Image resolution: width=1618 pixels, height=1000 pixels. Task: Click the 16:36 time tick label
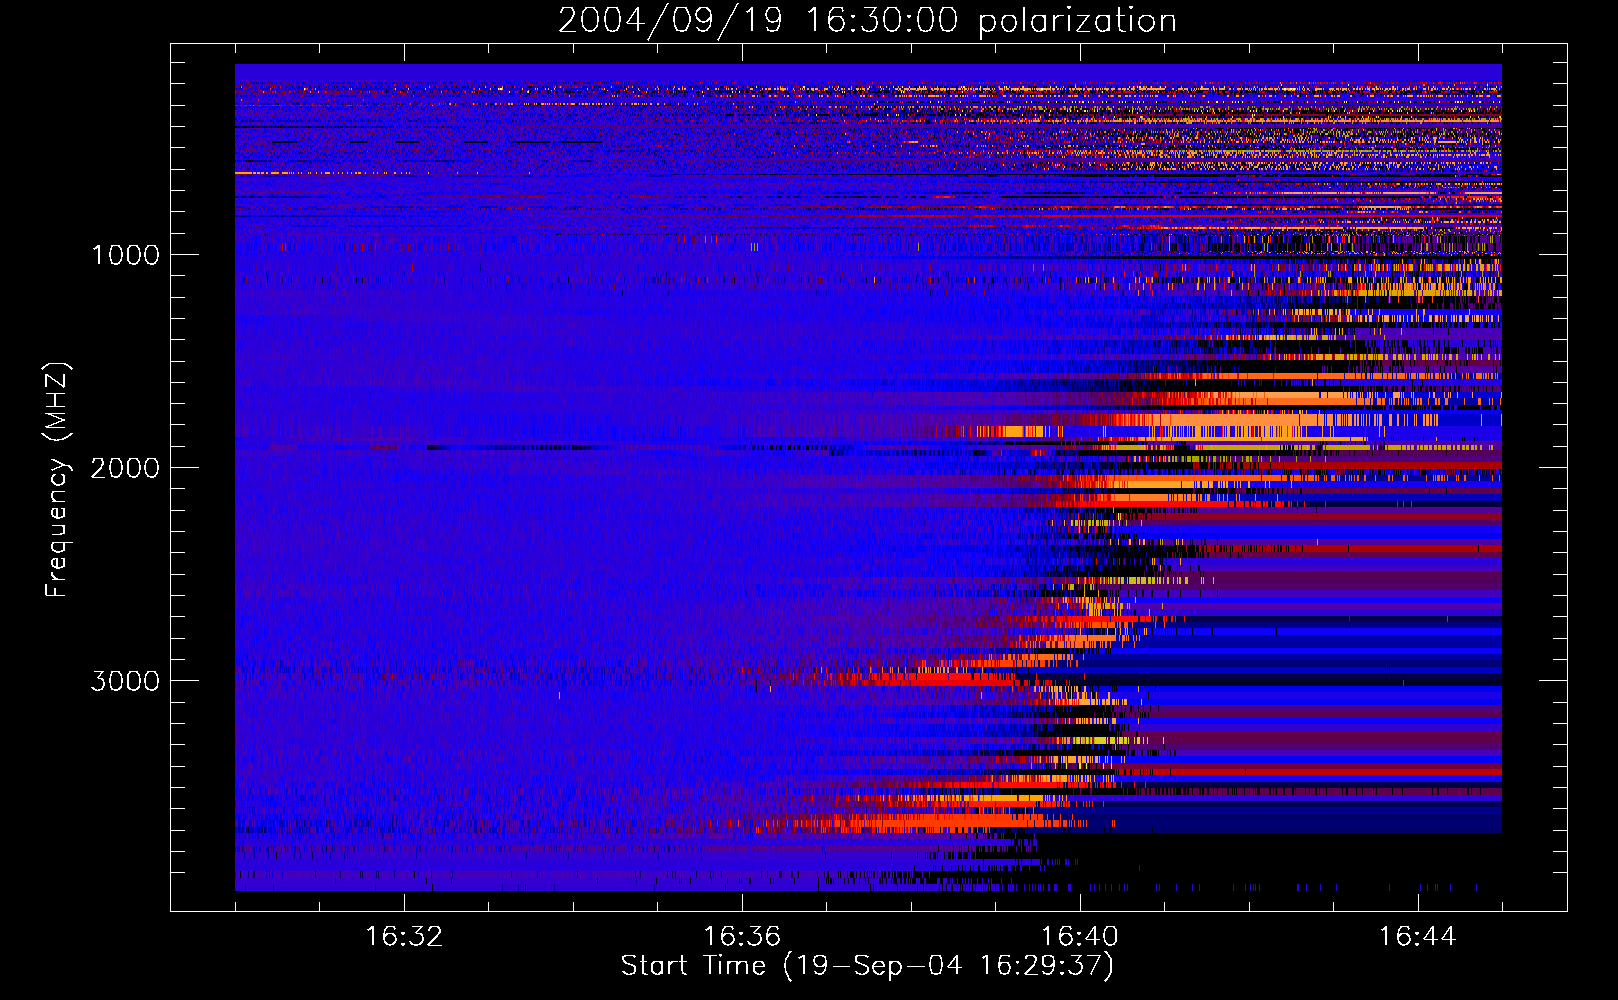[x=742, y=937]
